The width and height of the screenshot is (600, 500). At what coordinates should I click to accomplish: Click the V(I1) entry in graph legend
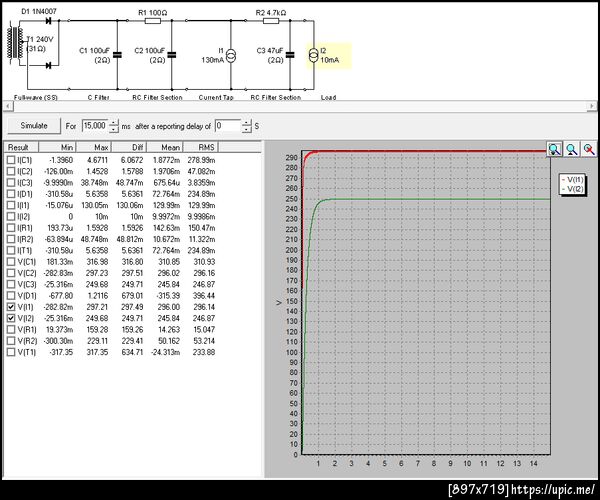pyautogui.click(x=572, y=179)
